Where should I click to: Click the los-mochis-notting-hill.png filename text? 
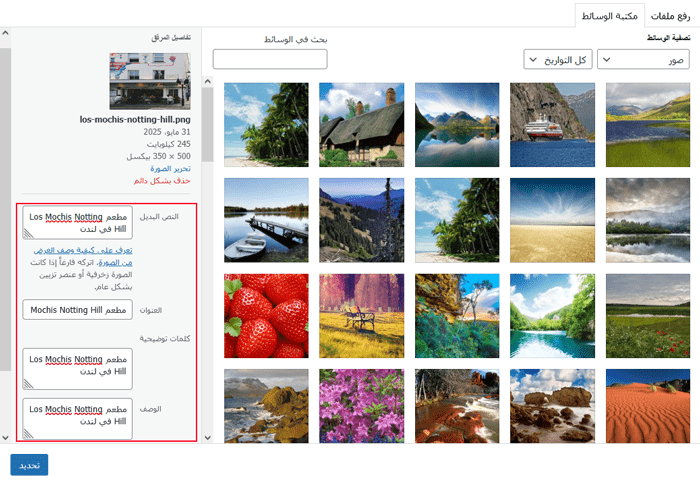pos(135,119)
